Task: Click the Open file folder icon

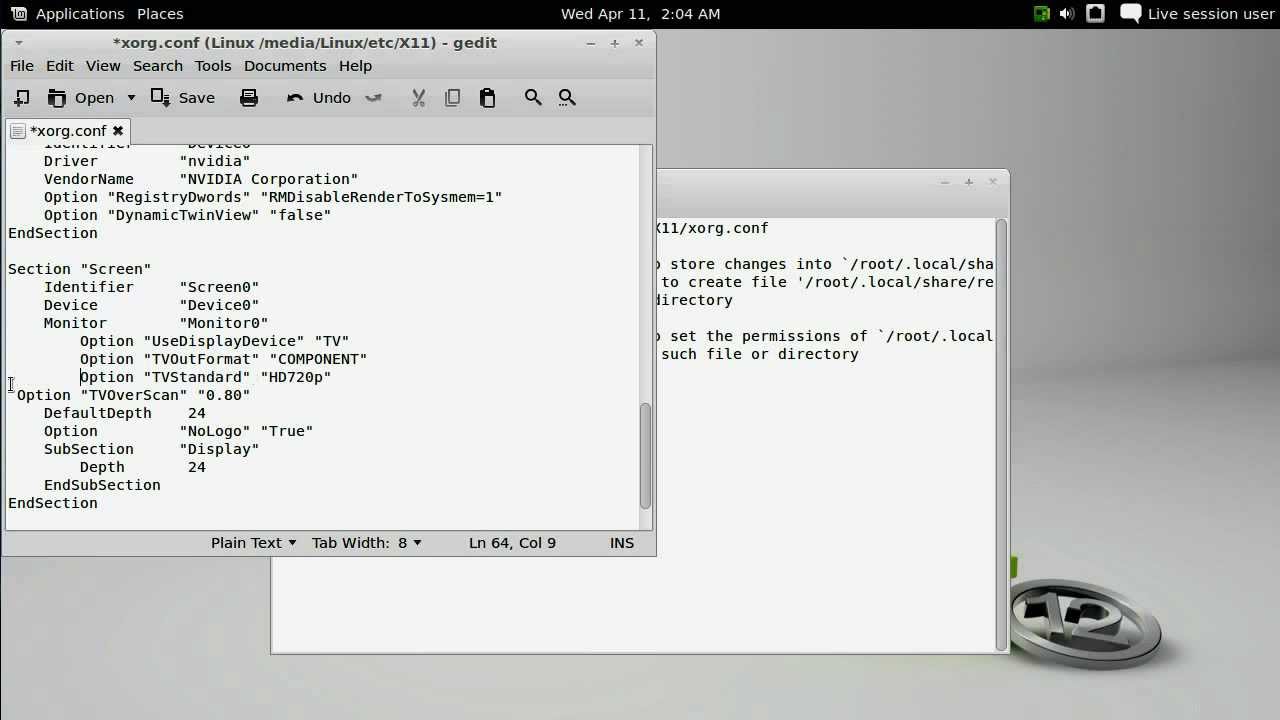Action: (57, 97)
